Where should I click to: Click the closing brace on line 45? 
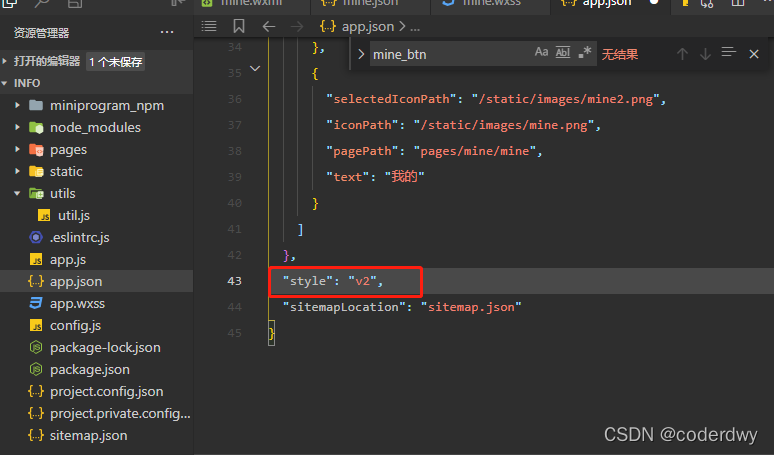[271, 334]
